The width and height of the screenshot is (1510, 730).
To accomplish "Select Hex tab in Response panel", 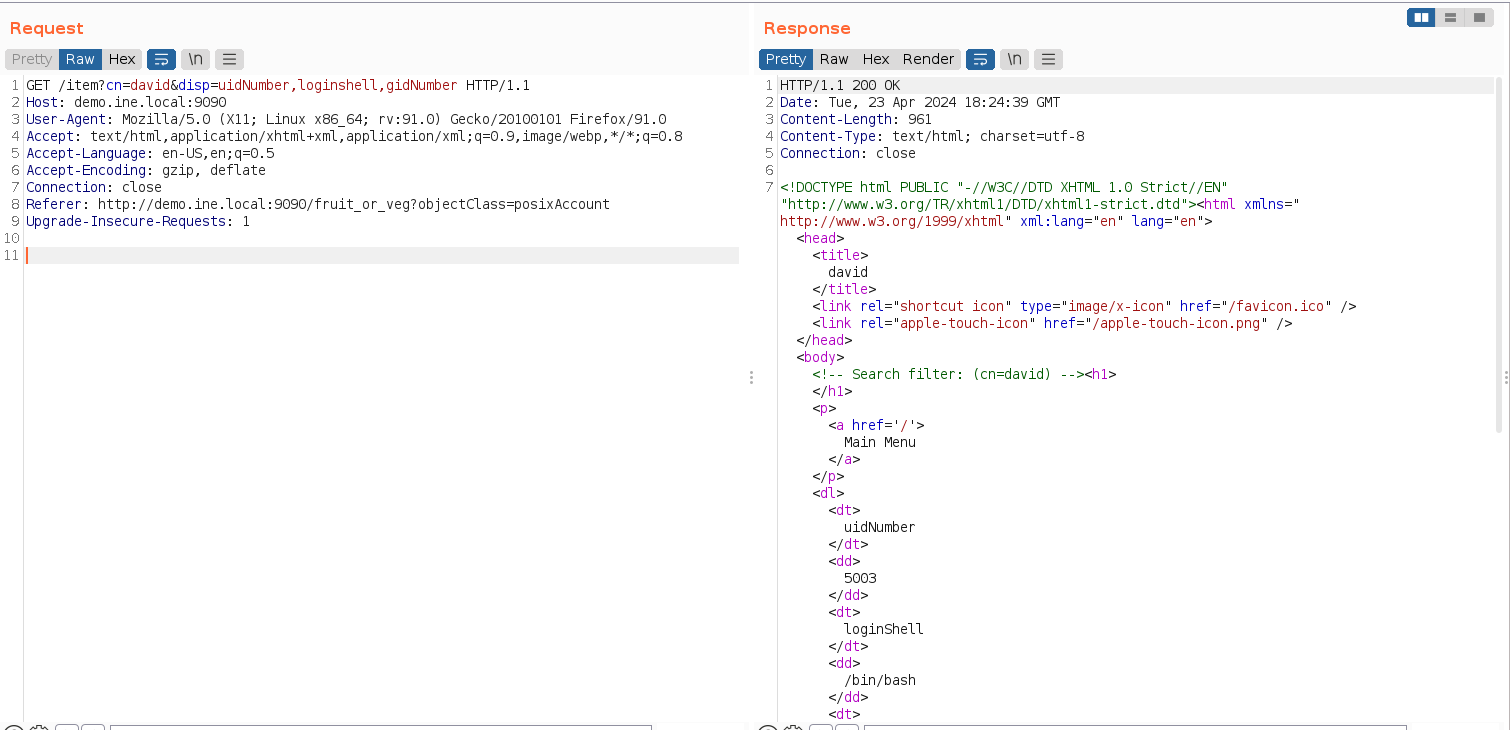I will point(876,59).
